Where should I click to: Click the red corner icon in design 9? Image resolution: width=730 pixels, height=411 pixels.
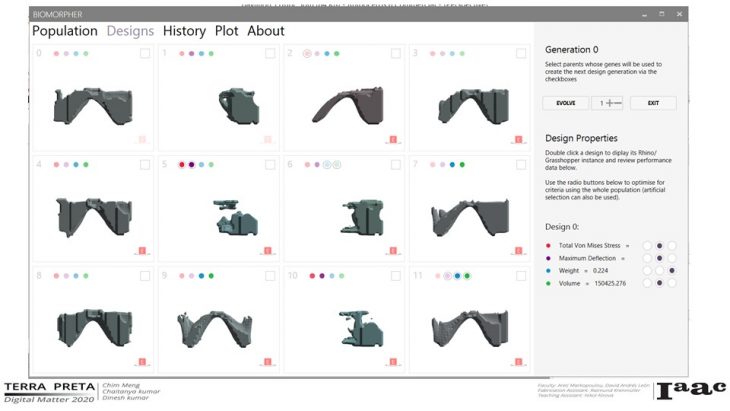click(x=268, y=361)
